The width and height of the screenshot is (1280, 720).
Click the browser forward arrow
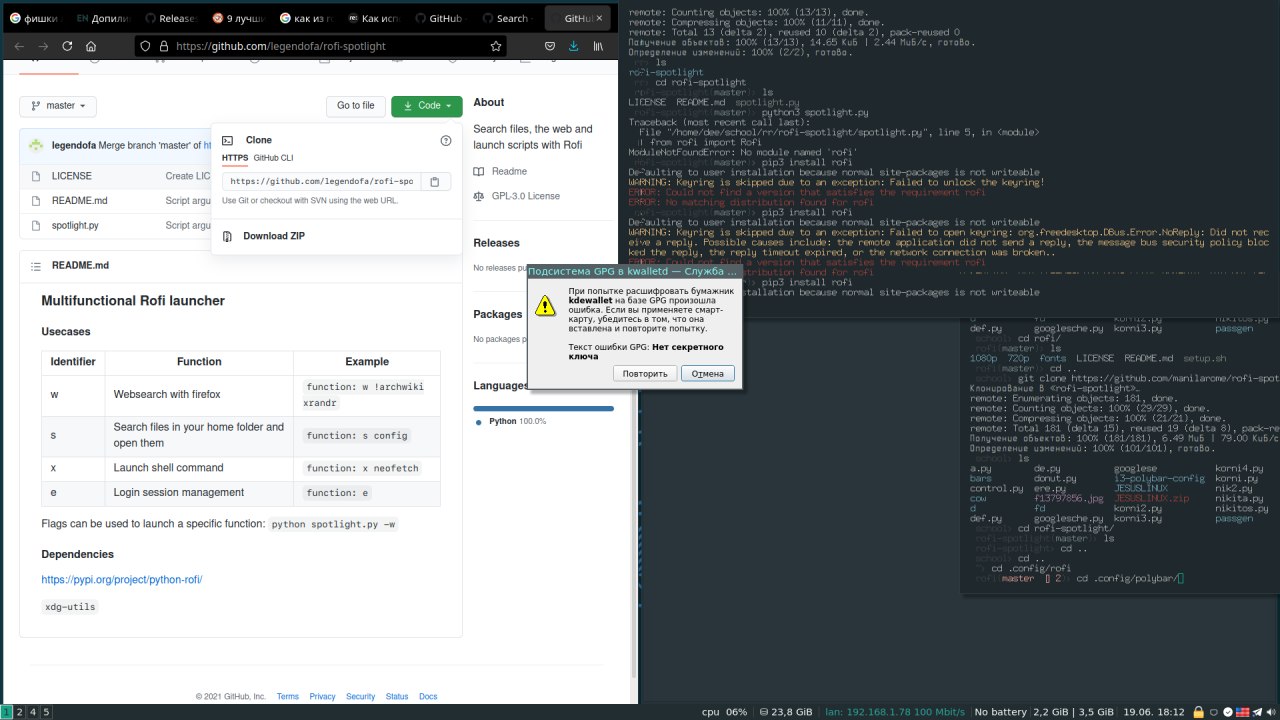42,46
